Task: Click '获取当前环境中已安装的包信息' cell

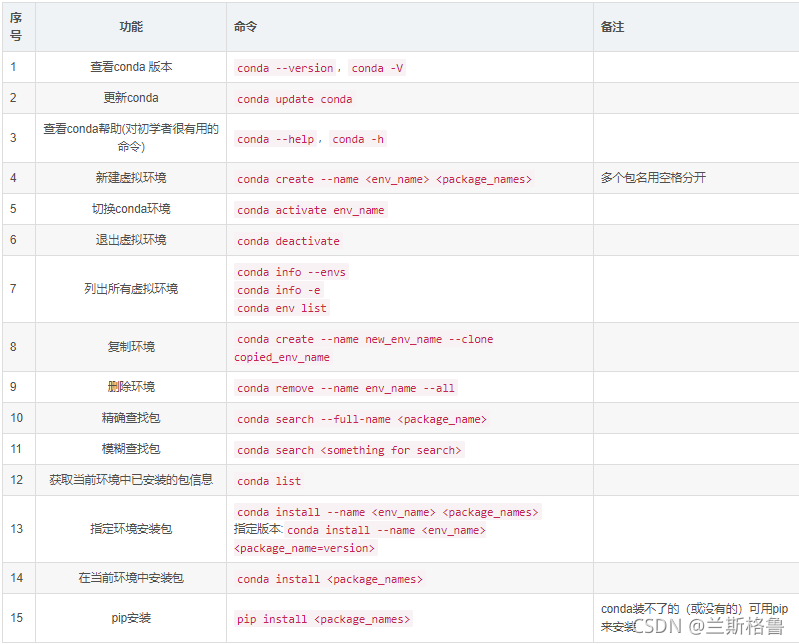Action: click(x=131, y=480)
